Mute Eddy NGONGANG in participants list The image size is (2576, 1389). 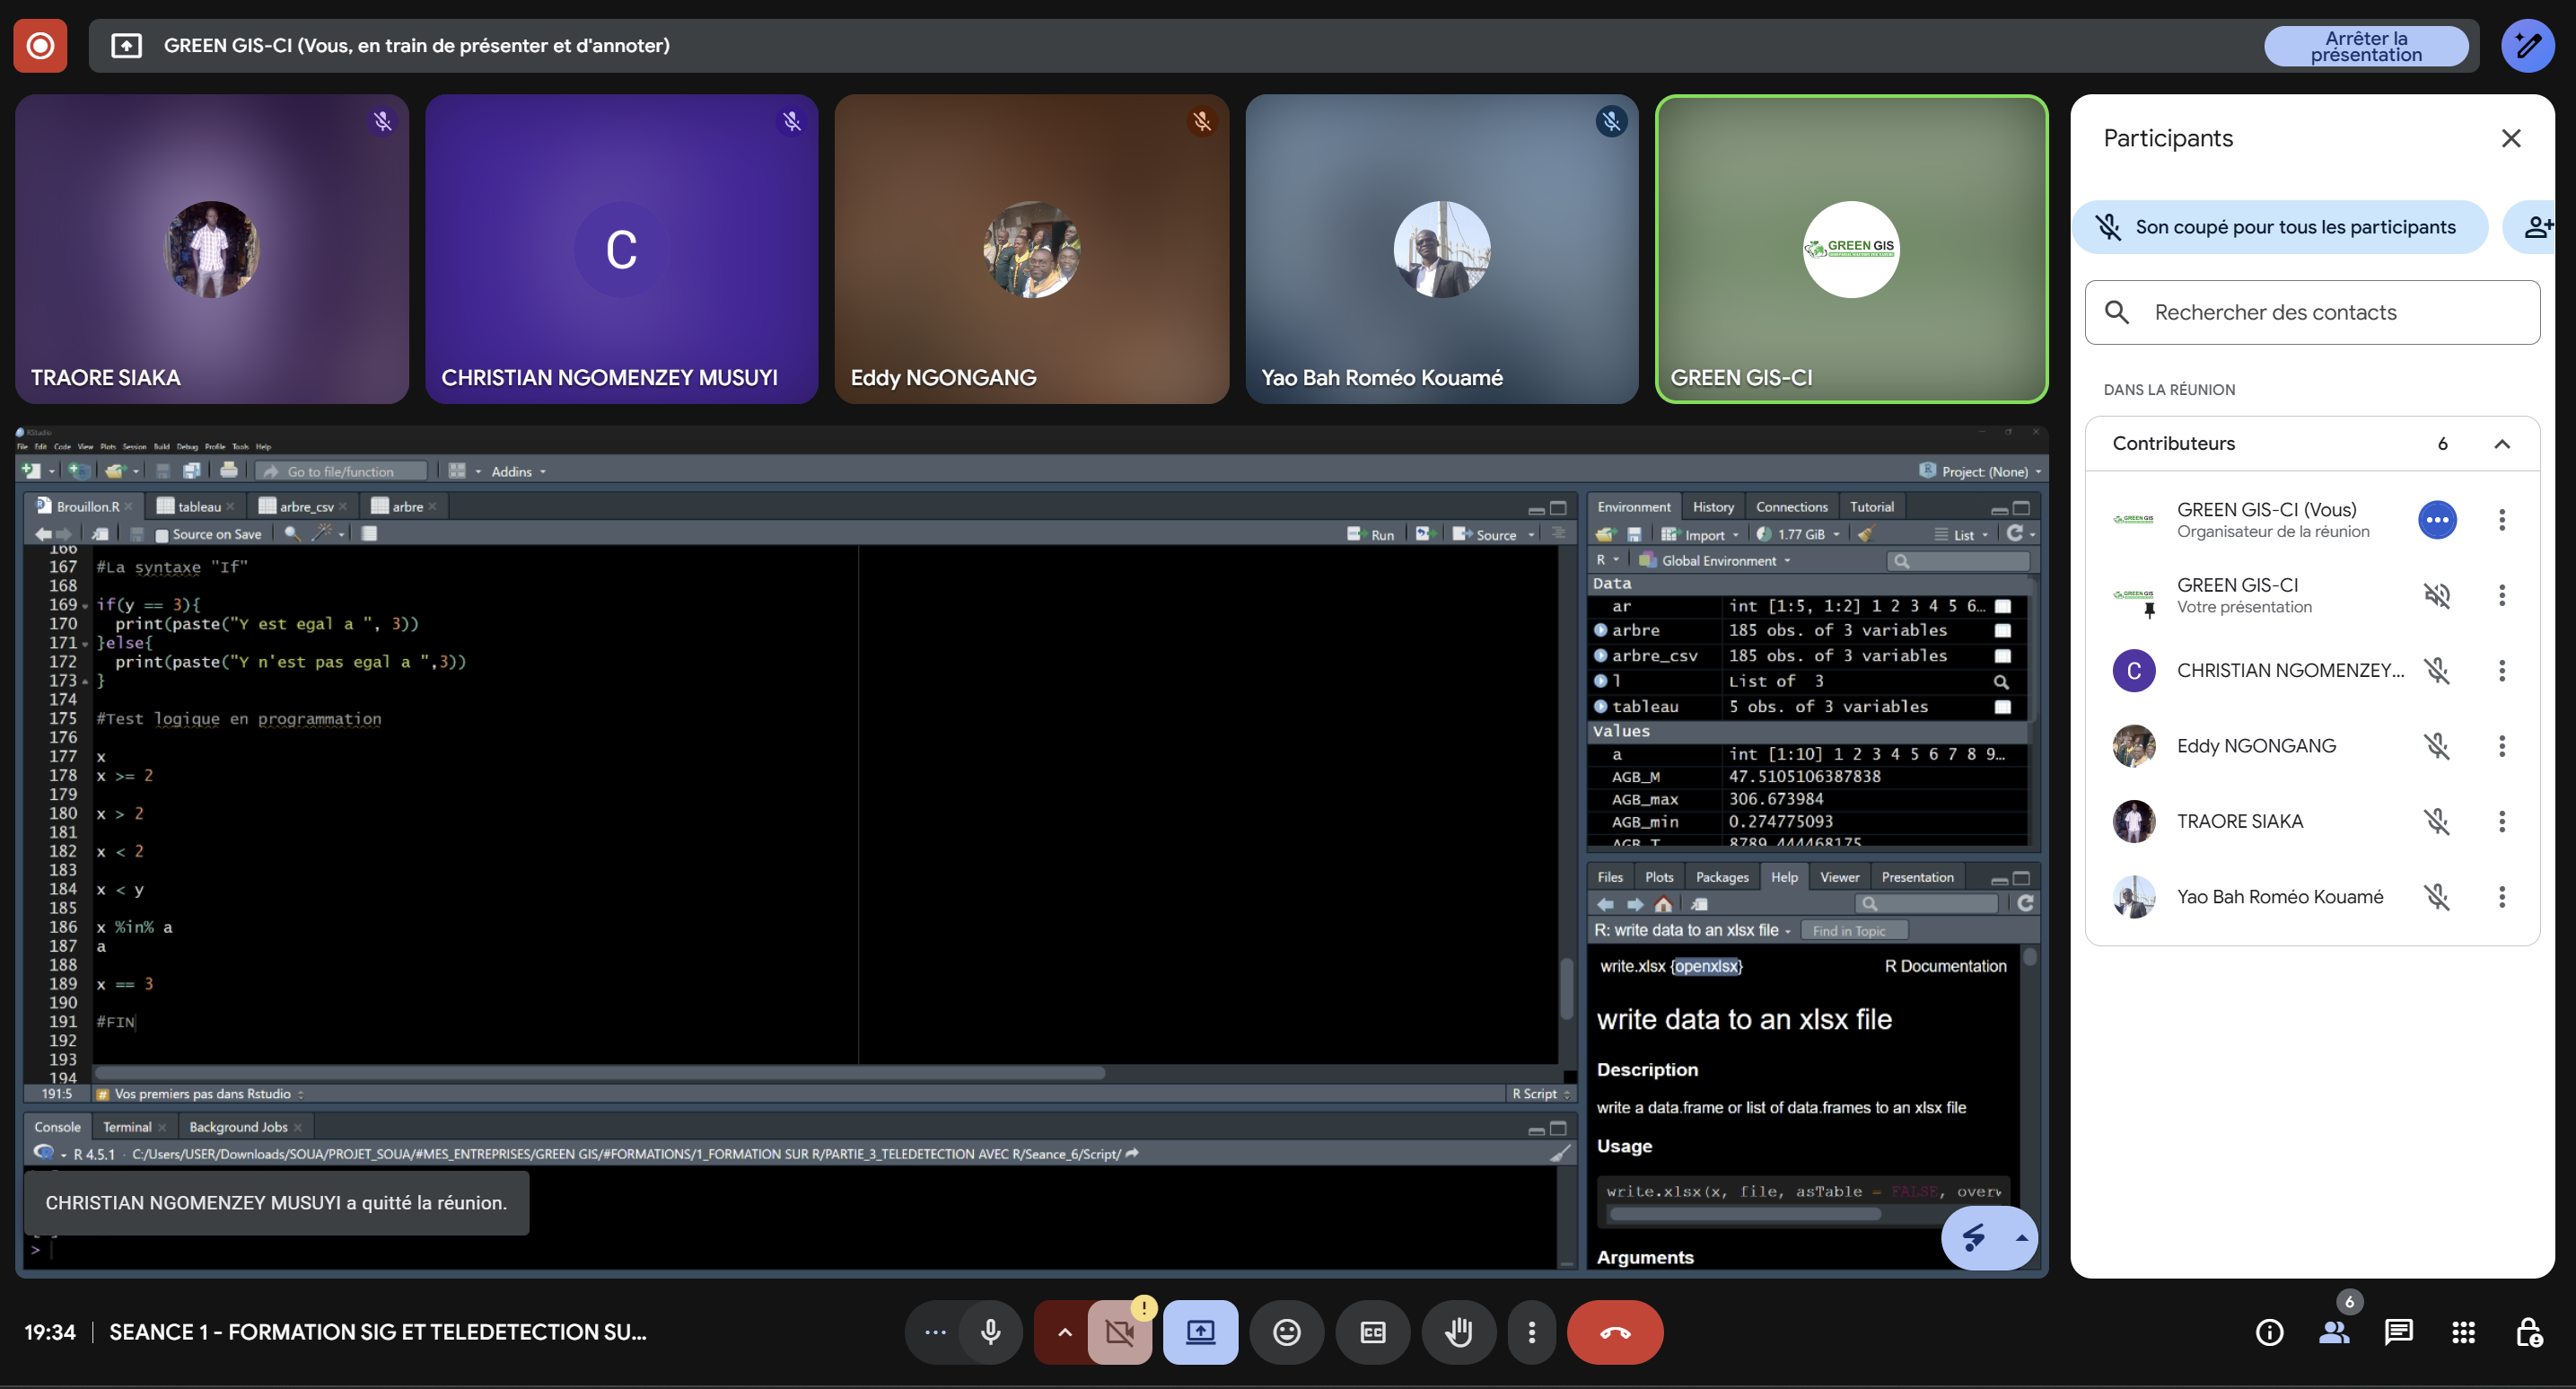pyautogui.click(x=2436, y=746)
